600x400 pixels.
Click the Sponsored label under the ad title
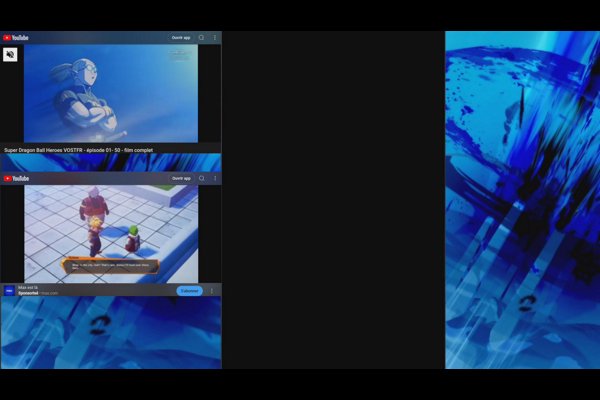pyautogui.click(x=28, y=294)
